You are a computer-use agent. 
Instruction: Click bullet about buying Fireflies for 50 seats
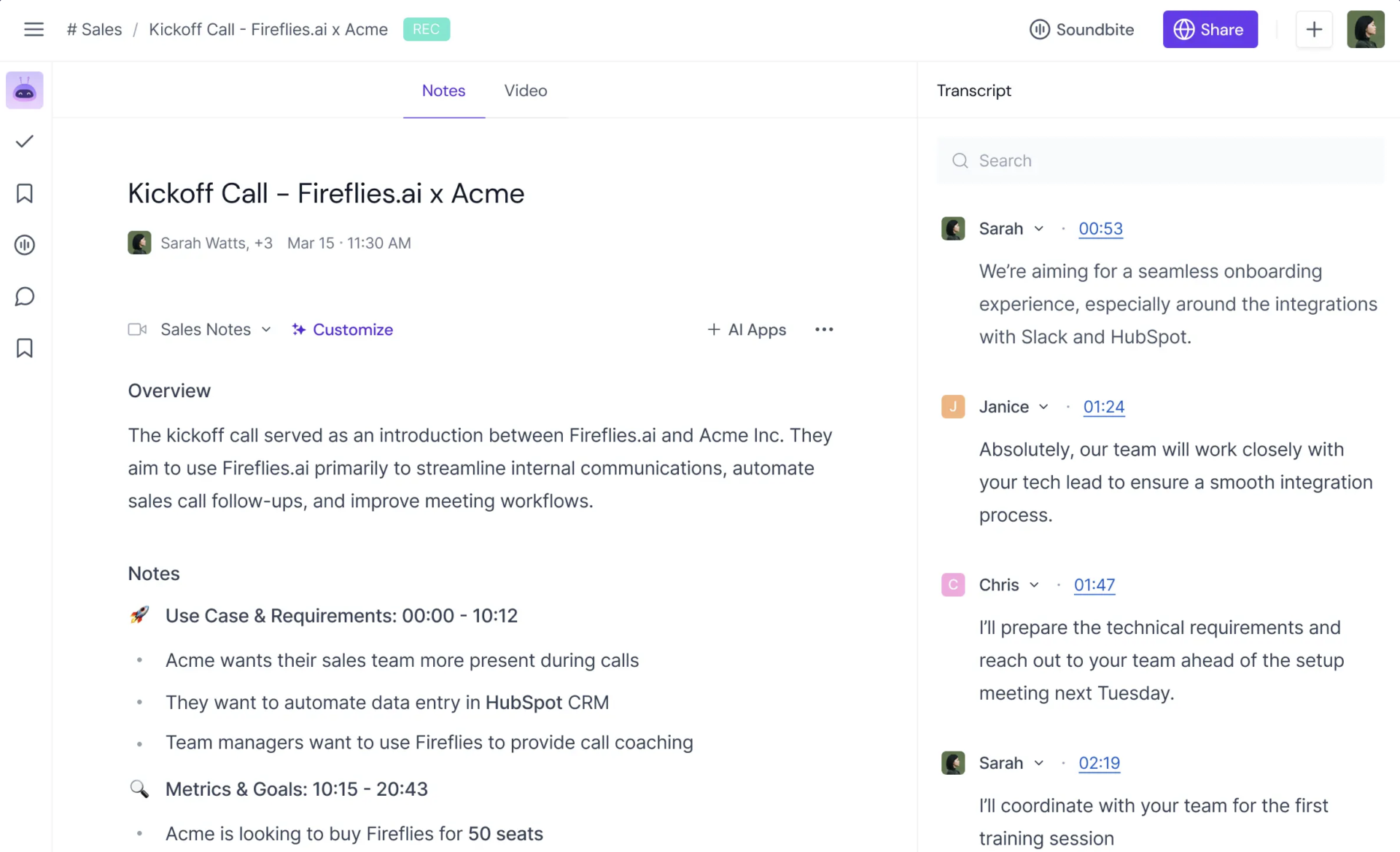pos(354,833)
